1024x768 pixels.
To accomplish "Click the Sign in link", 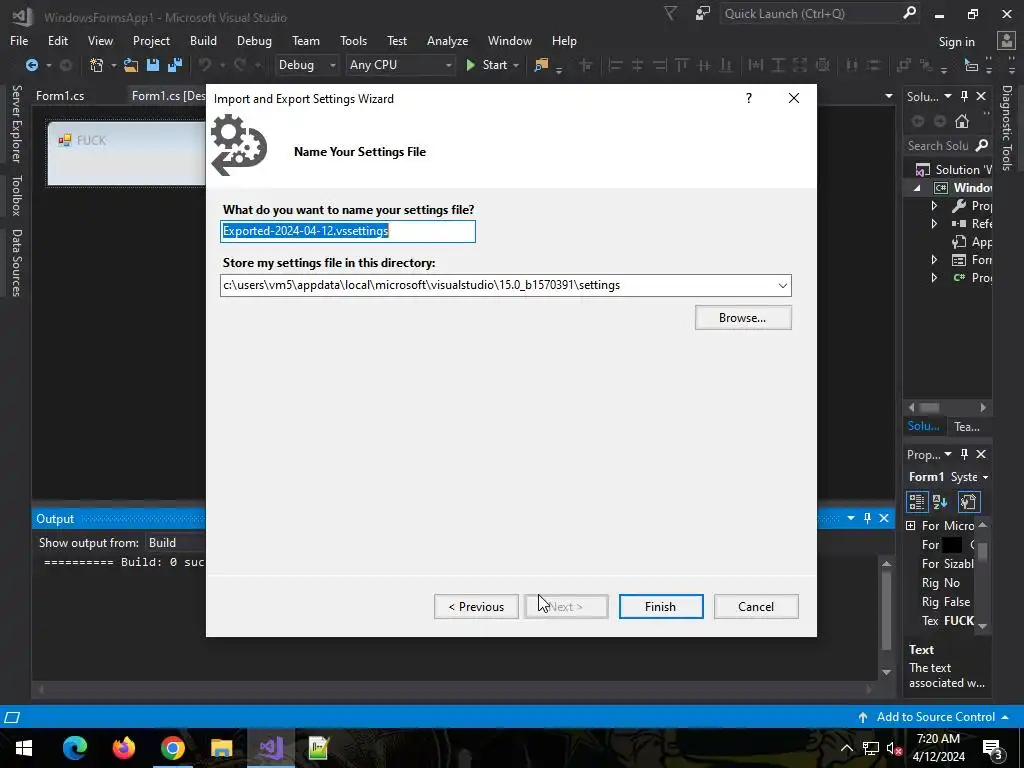I will 956,41.
